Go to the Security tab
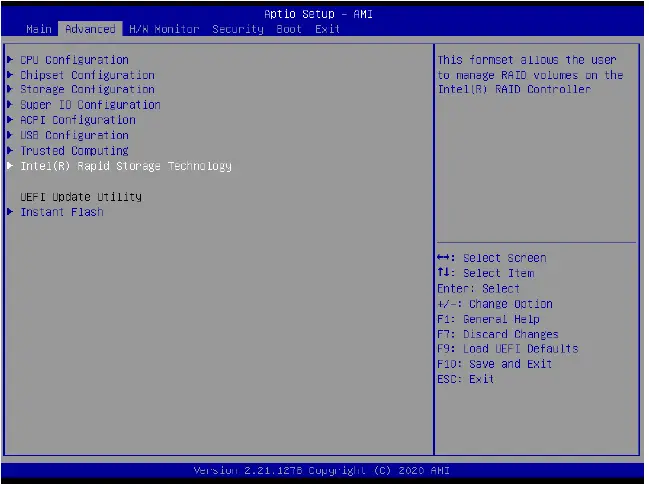 coord(238,29)
